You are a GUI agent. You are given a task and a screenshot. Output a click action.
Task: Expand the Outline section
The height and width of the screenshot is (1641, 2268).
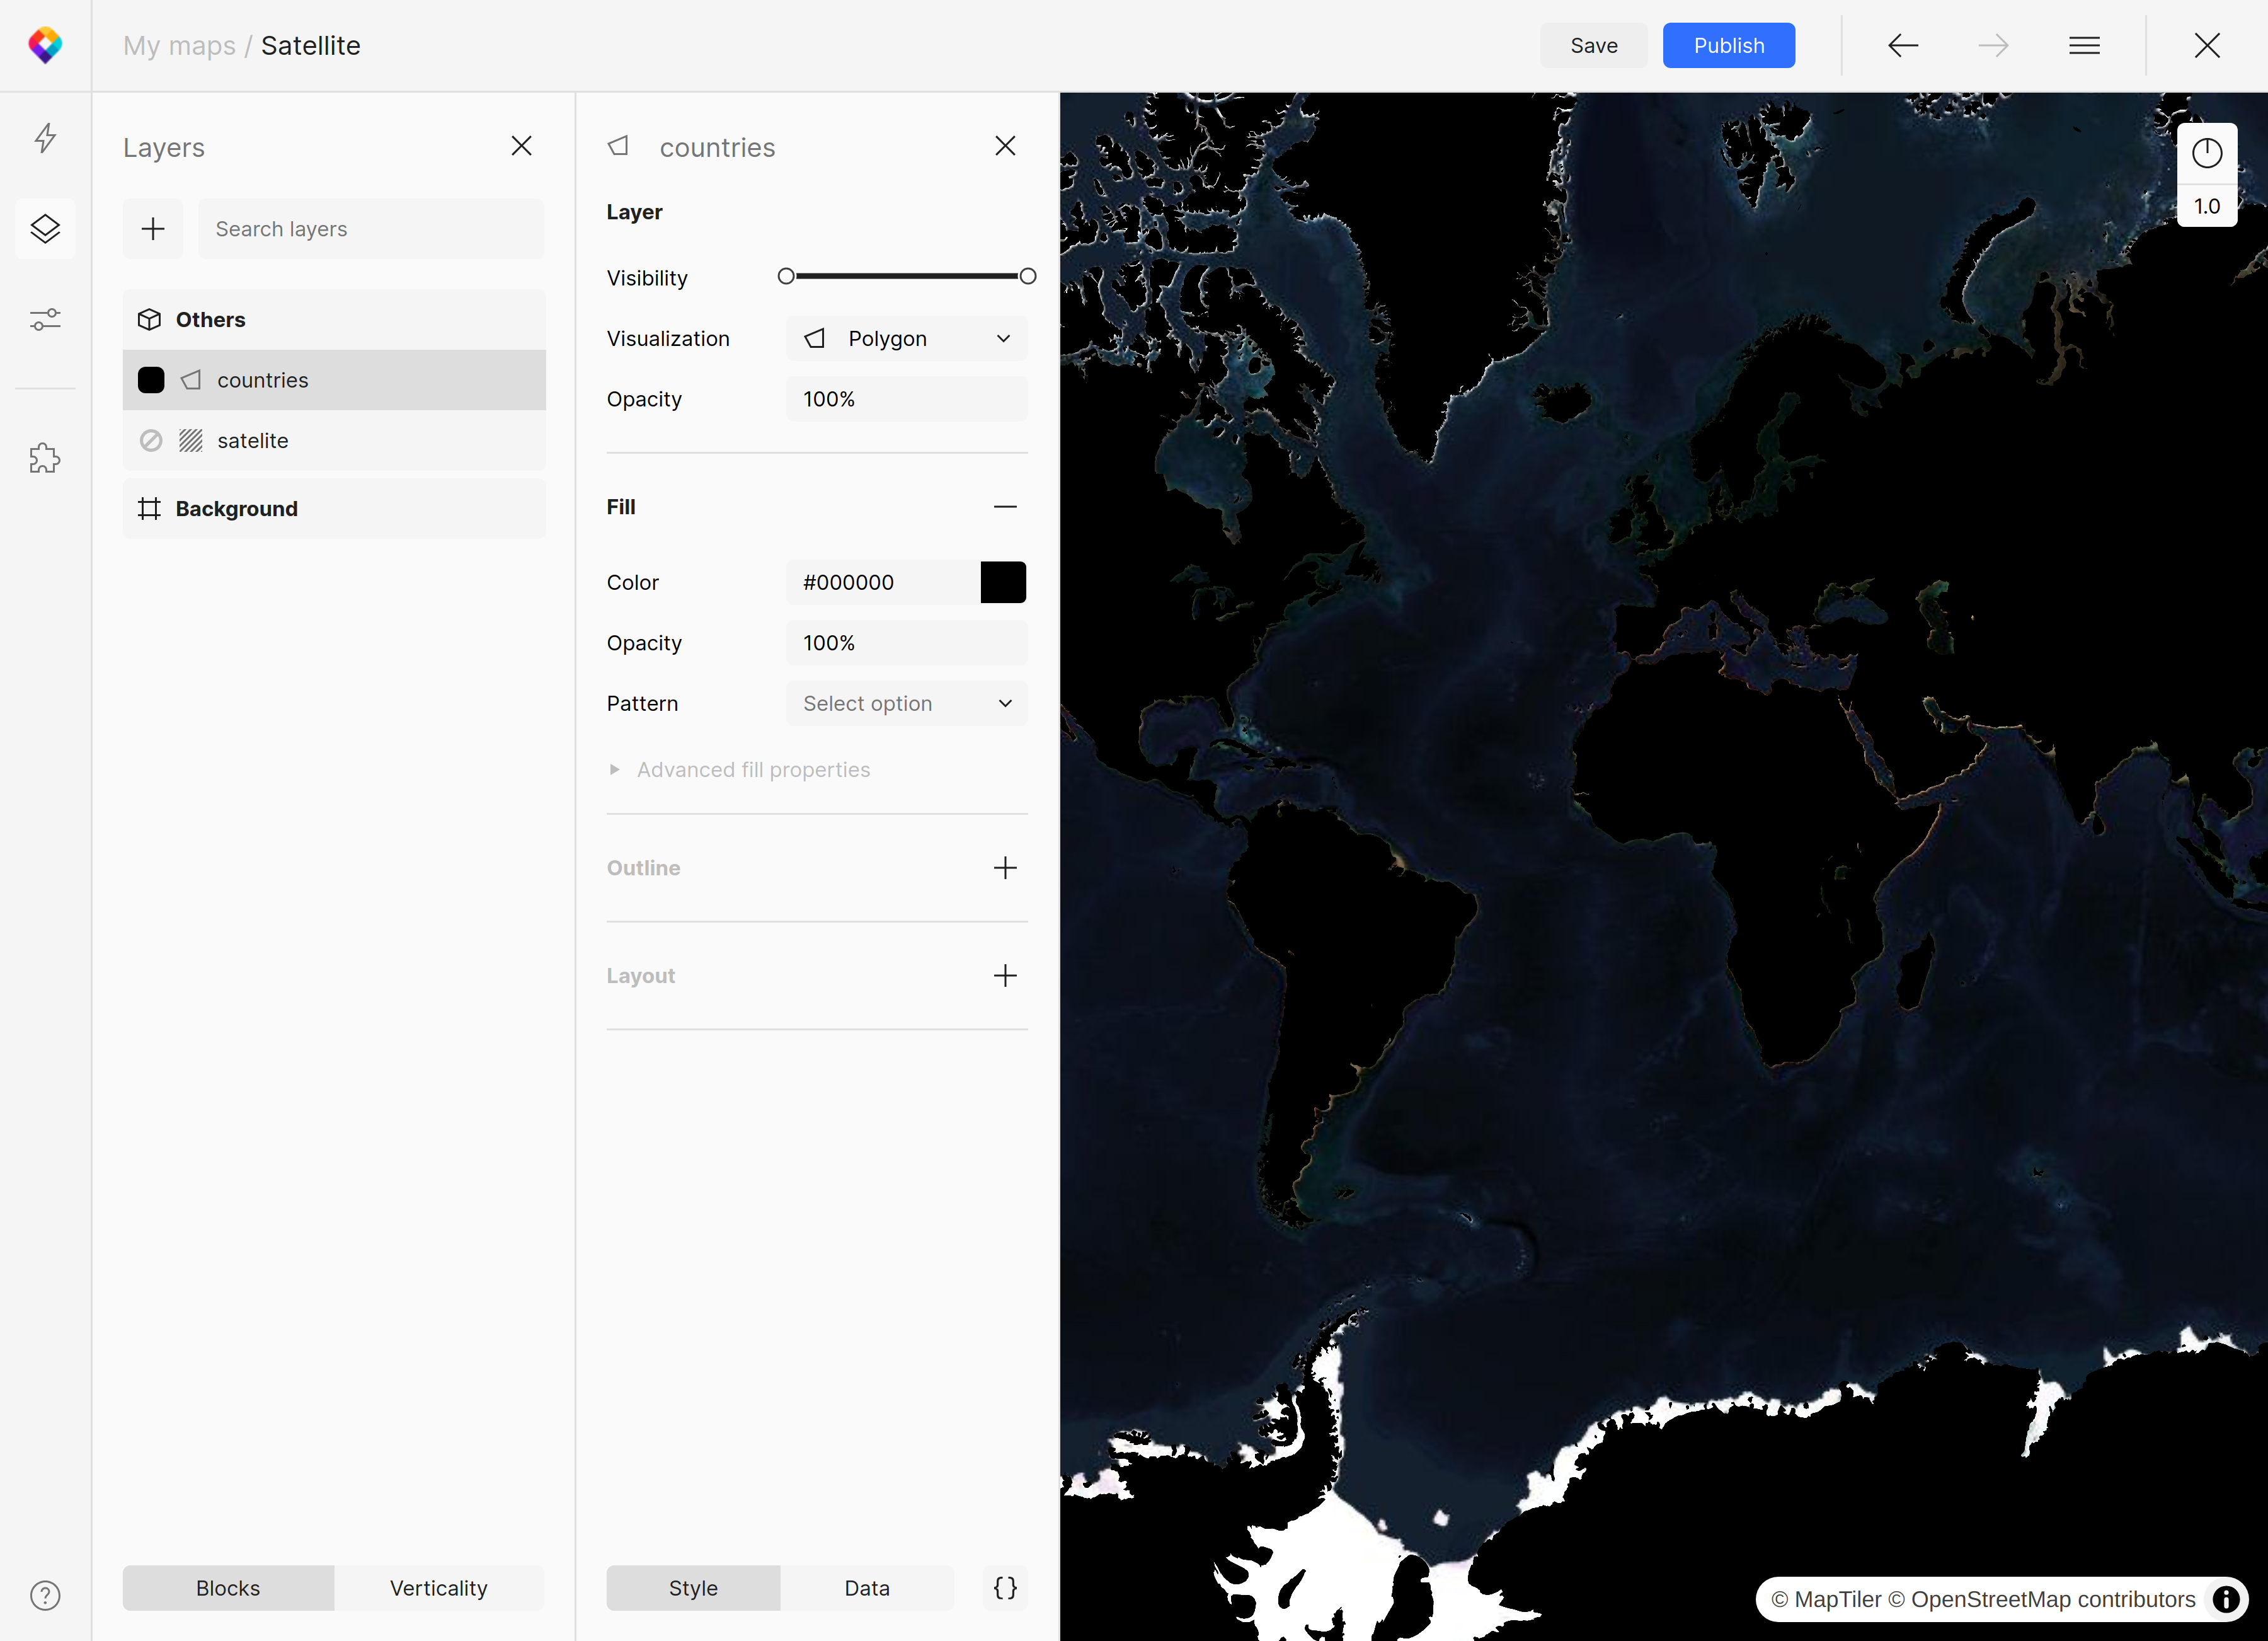coord(1005,868)
